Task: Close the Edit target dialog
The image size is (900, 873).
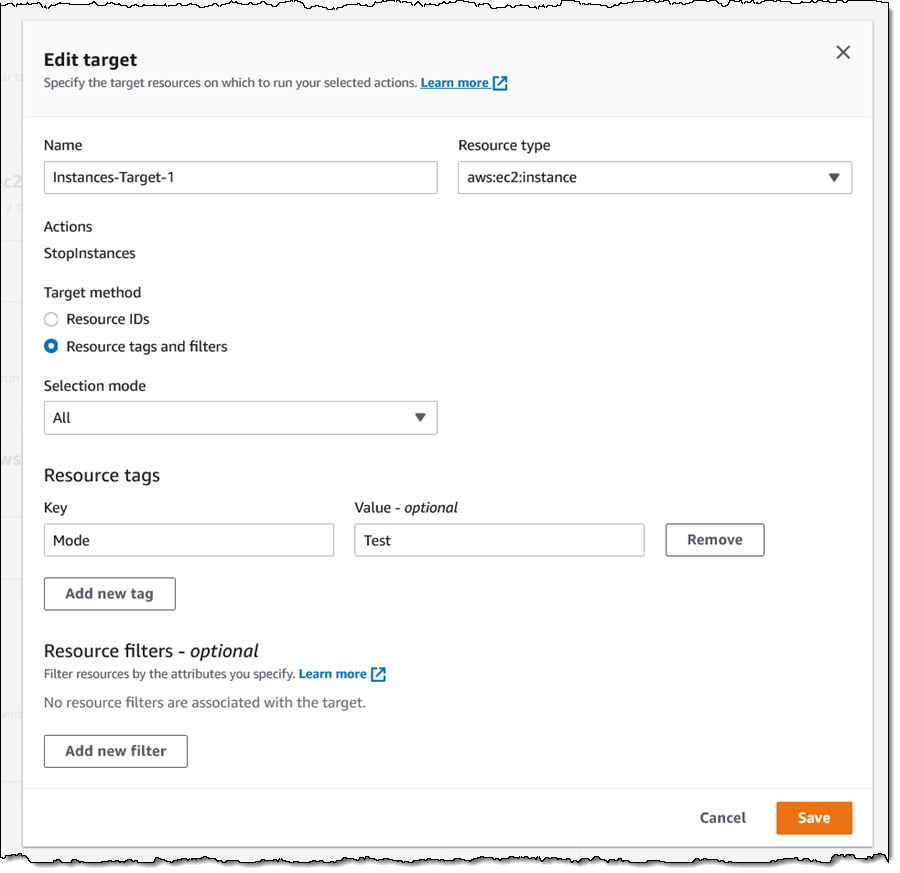Action: click(x=843, y=52)
